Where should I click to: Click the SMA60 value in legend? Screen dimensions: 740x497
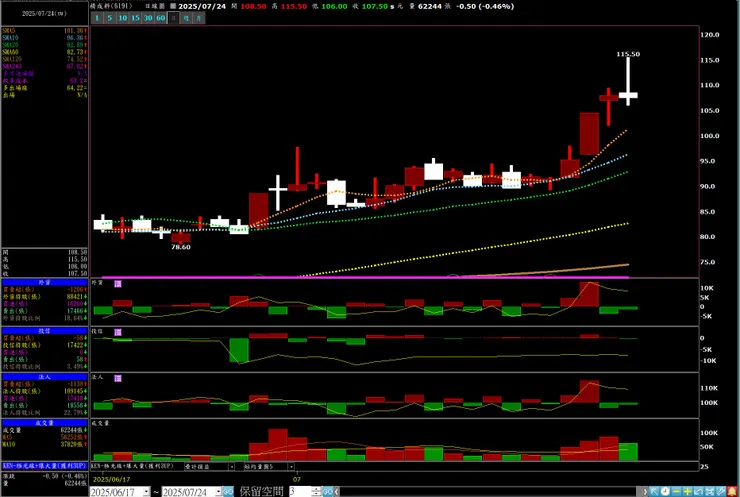(76, 52)
